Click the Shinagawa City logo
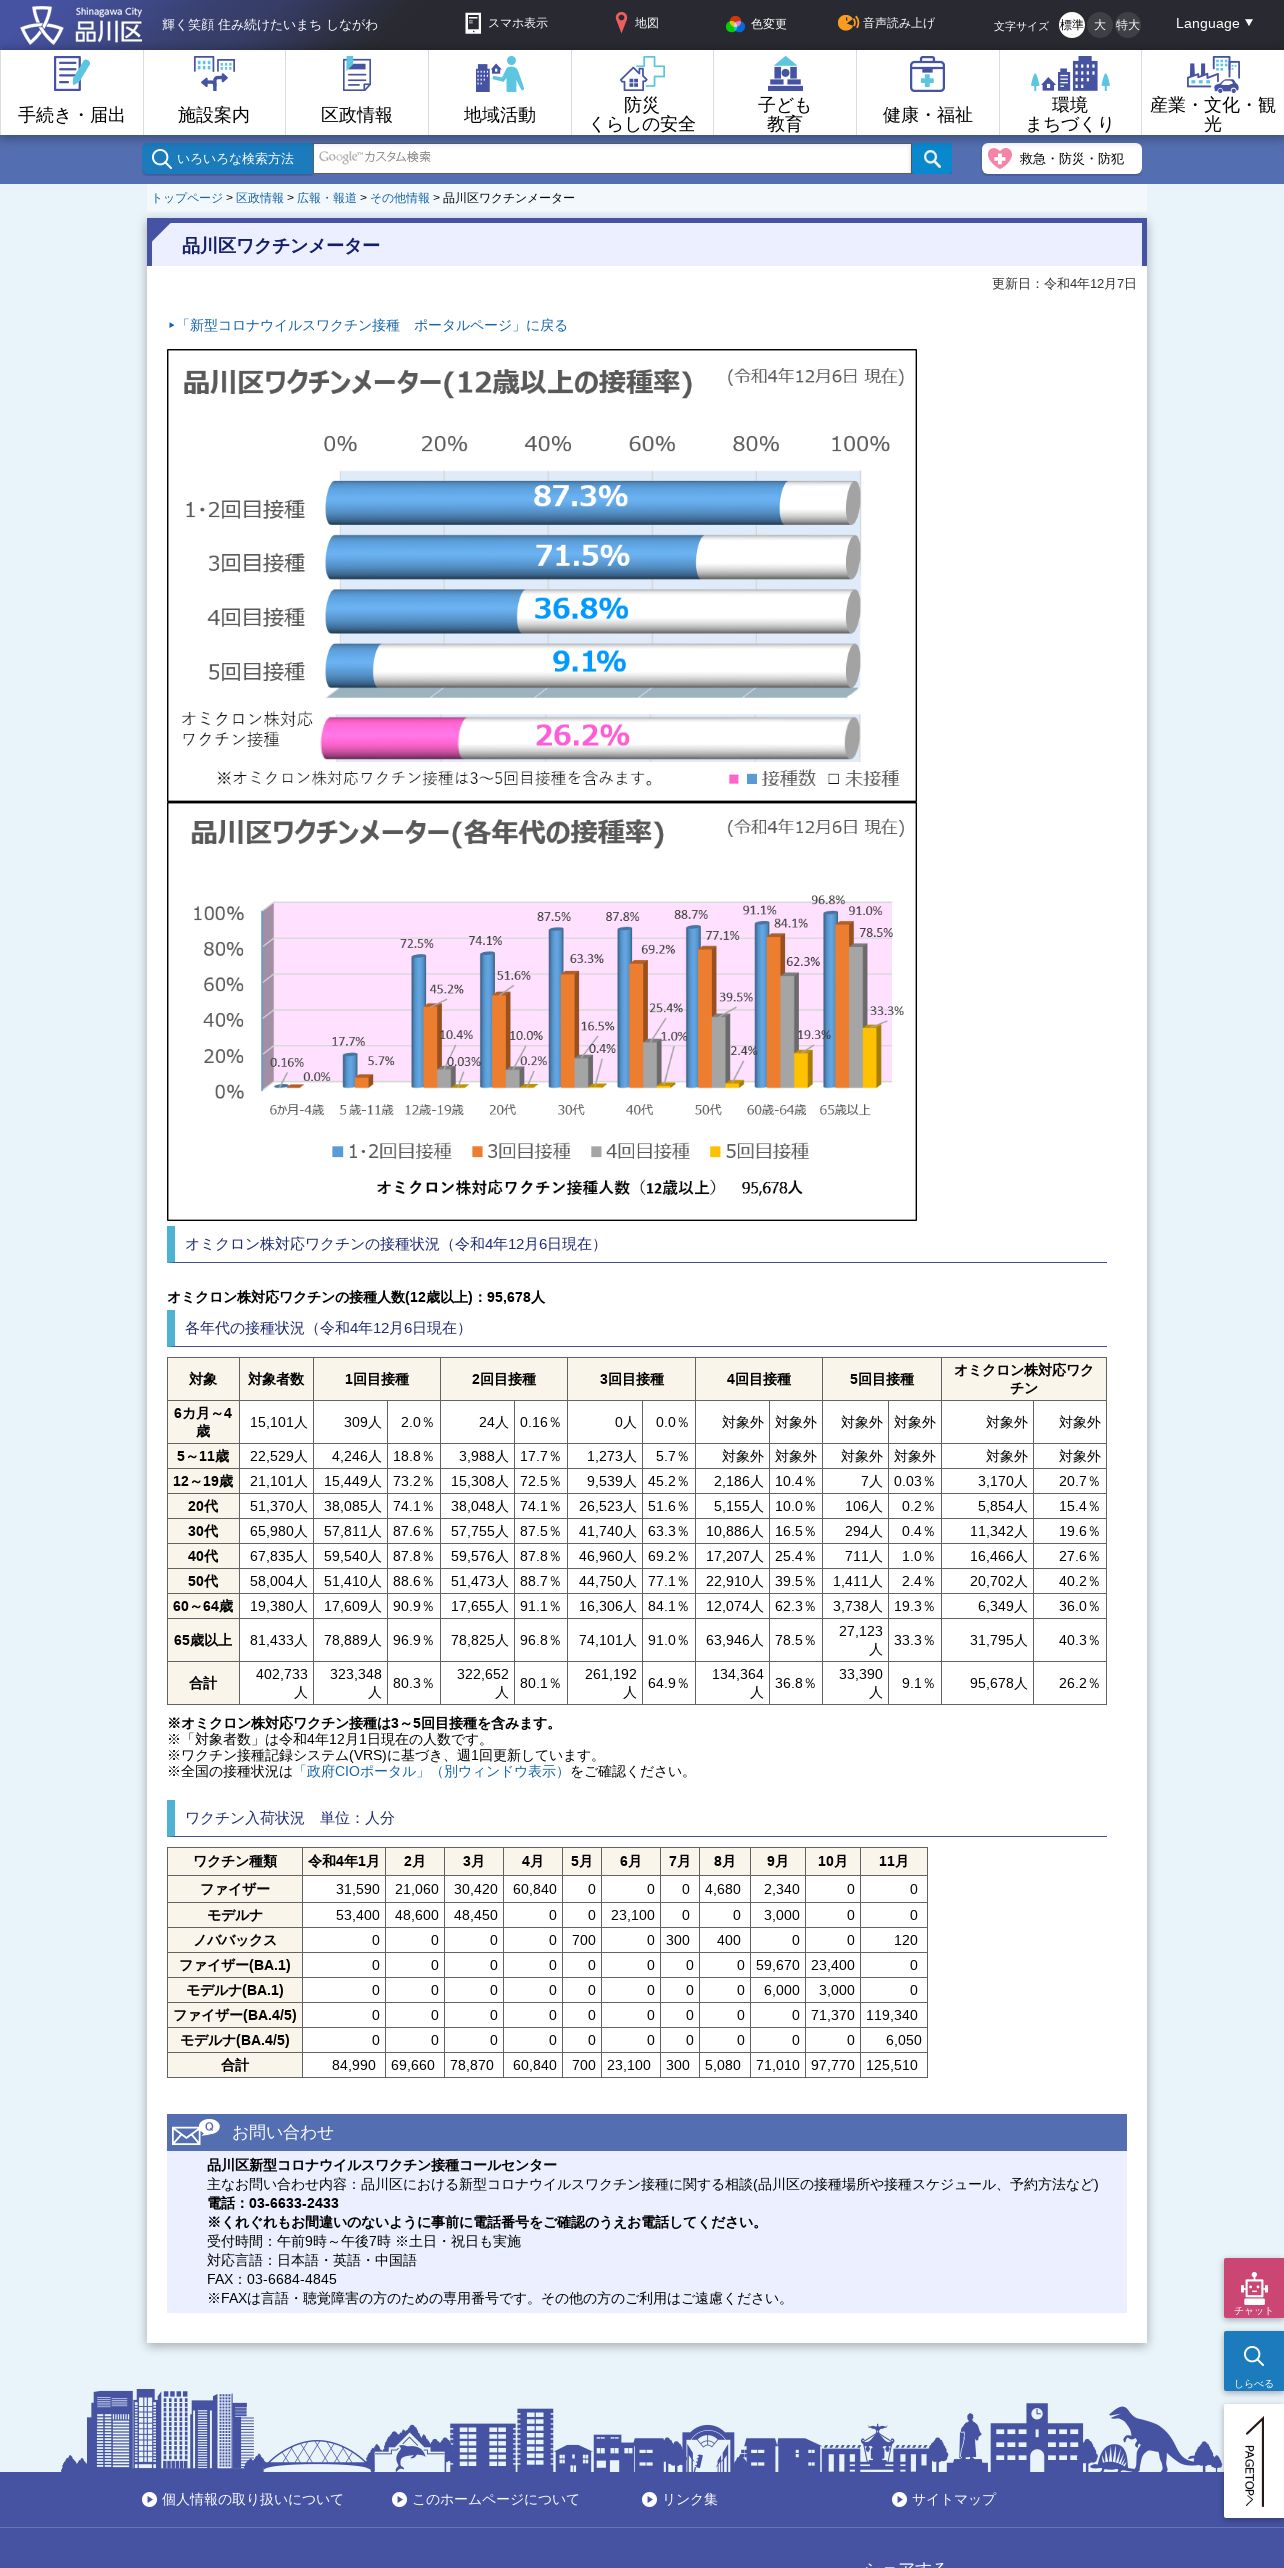This screenshot has width=1284, height=2568. [x=81, y=25]
